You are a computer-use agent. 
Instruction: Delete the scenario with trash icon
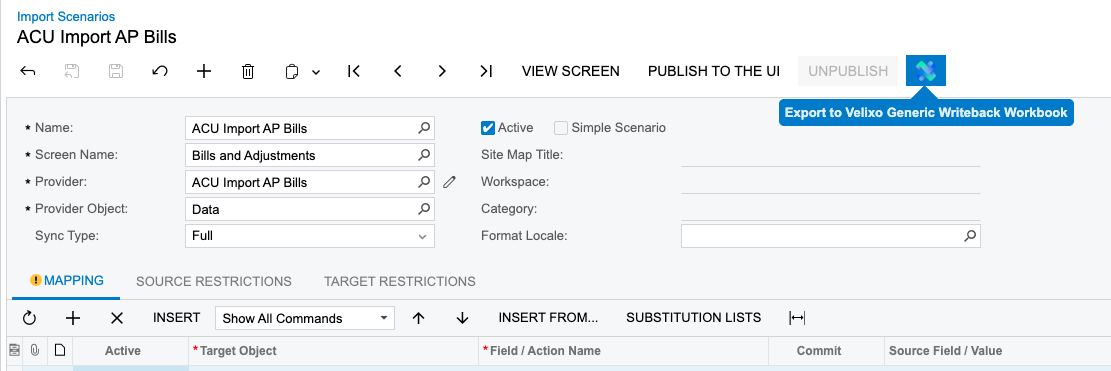pyautogui.click(x=248, y=71)
